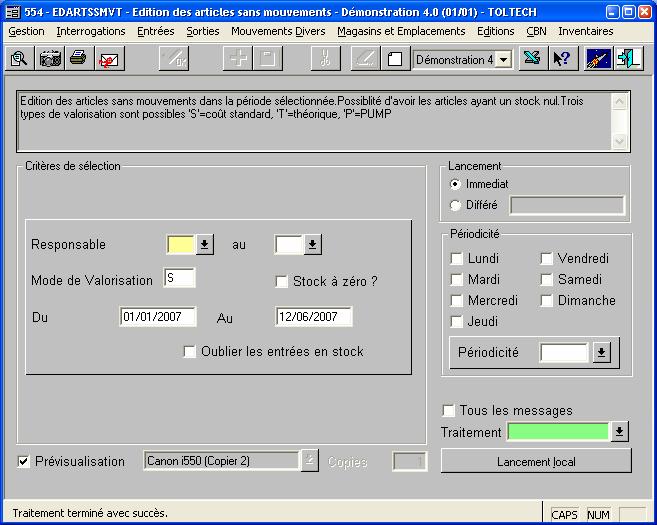The width and height of the screenshot is (657, 525).
Task: Select the 'Différé' launch radio button
Action: 456,205
